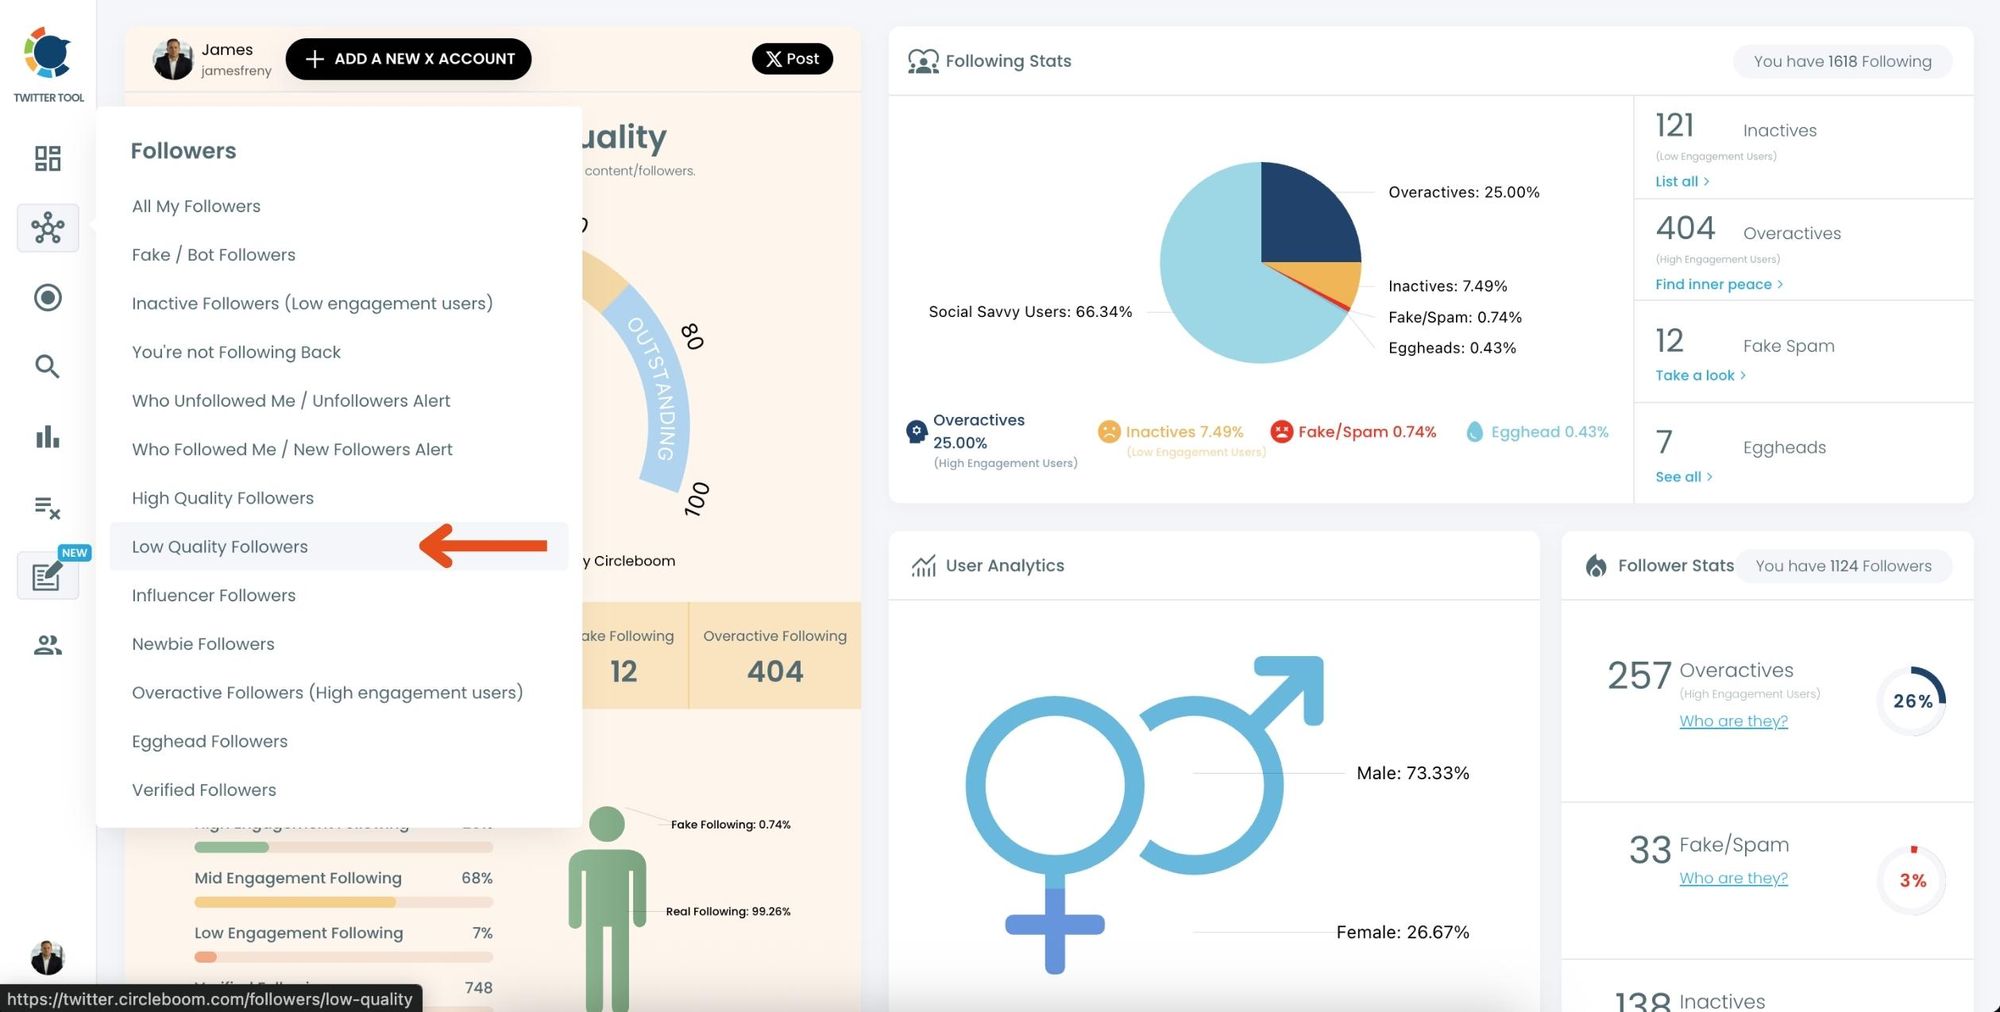Click the Mid Engagement Following progress bar
The image size is (2000, 1012).
pos(343,902)
